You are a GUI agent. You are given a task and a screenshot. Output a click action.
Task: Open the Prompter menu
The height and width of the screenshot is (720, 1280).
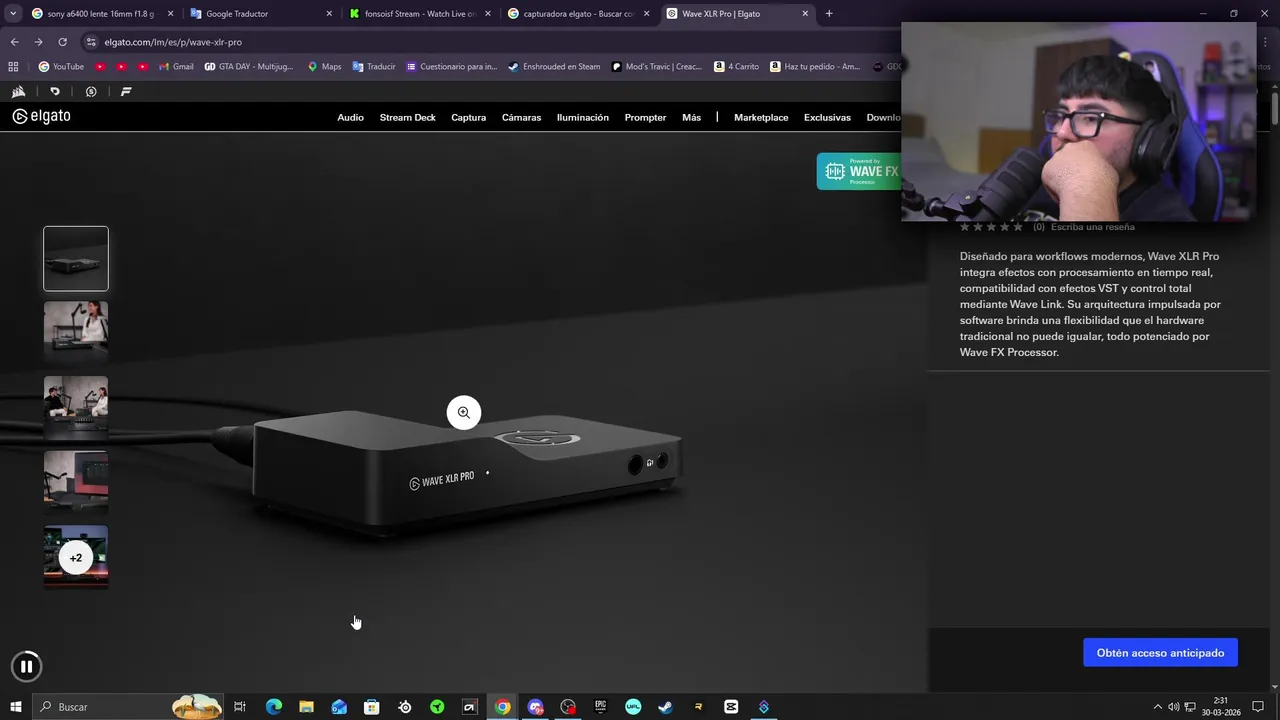click(645, 117)
